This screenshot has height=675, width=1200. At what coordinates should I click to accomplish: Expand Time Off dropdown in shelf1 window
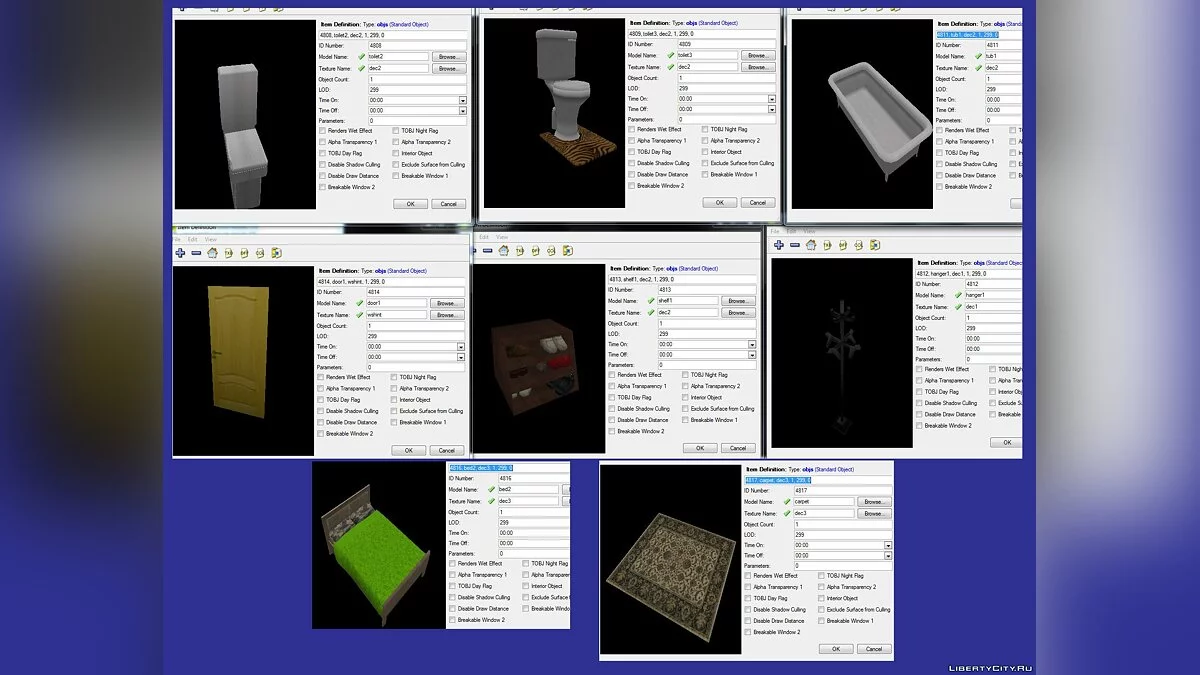(x=752, y=356)
